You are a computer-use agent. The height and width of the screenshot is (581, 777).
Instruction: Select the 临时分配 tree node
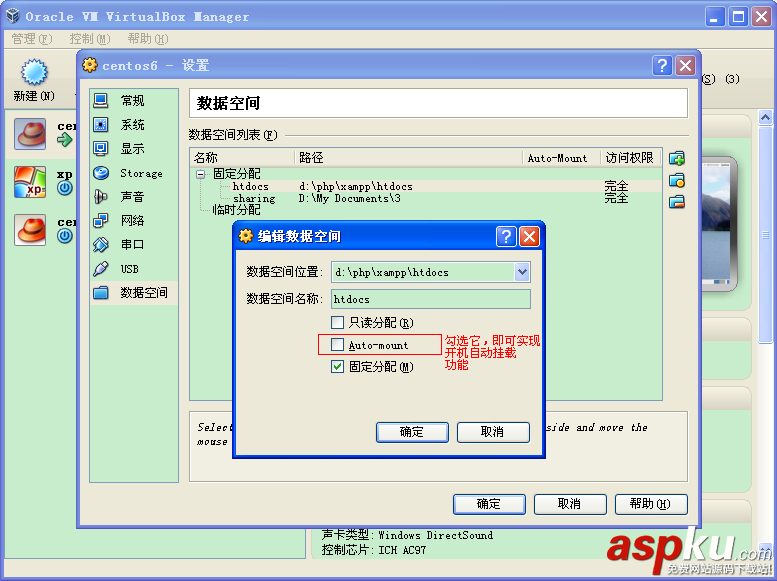tap(236, 210)
